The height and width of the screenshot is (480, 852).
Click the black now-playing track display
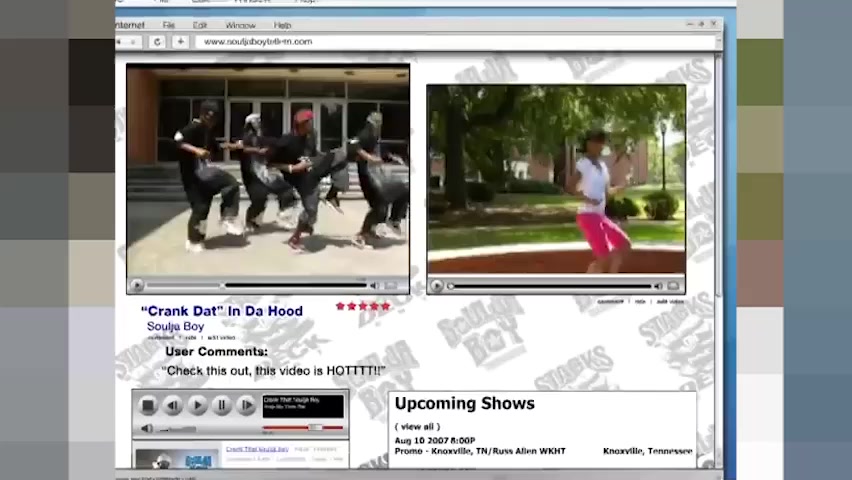[x=303, y=406]
